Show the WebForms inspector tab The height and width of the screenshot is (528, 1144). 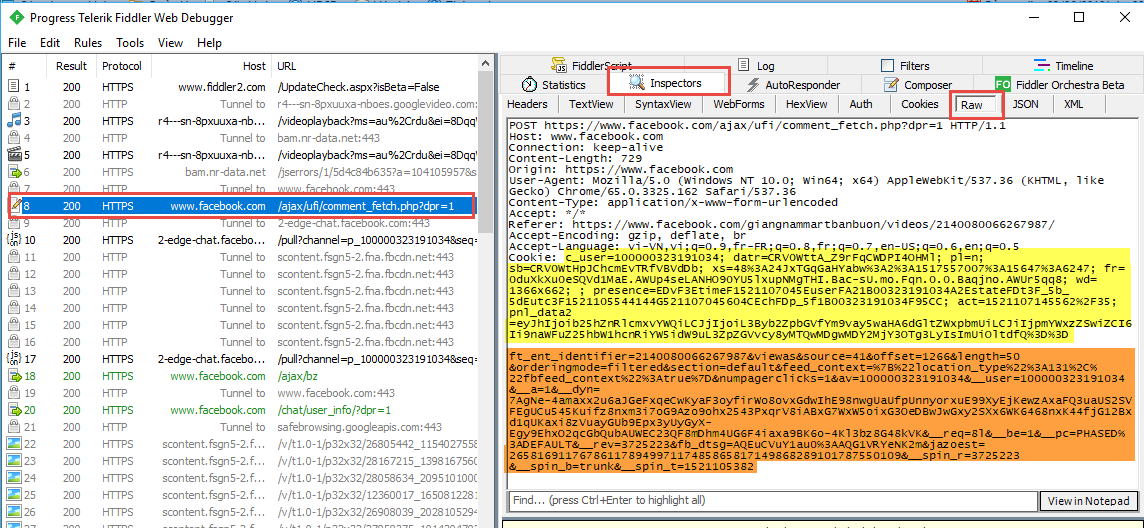[x=738, y=104]
